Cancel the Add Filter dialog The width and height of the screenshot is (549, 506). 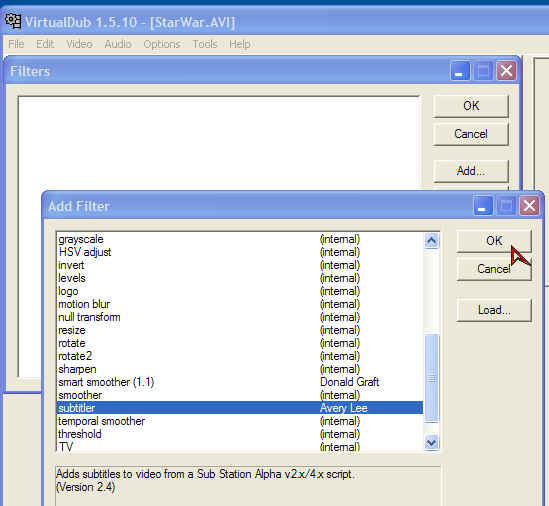point(494,269)
